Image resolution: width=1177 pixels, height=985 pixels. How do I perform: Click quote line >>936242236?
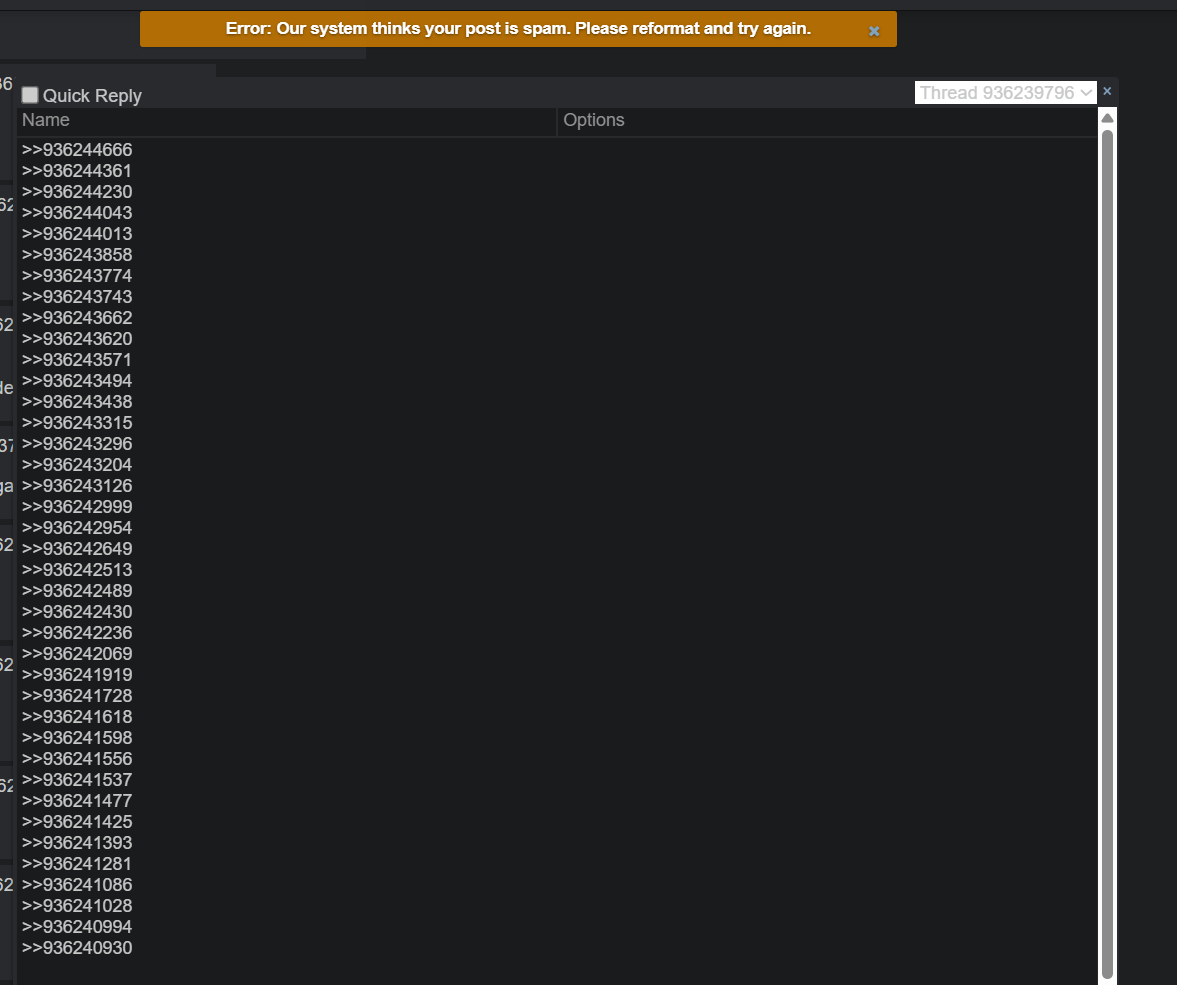(77, 634)
